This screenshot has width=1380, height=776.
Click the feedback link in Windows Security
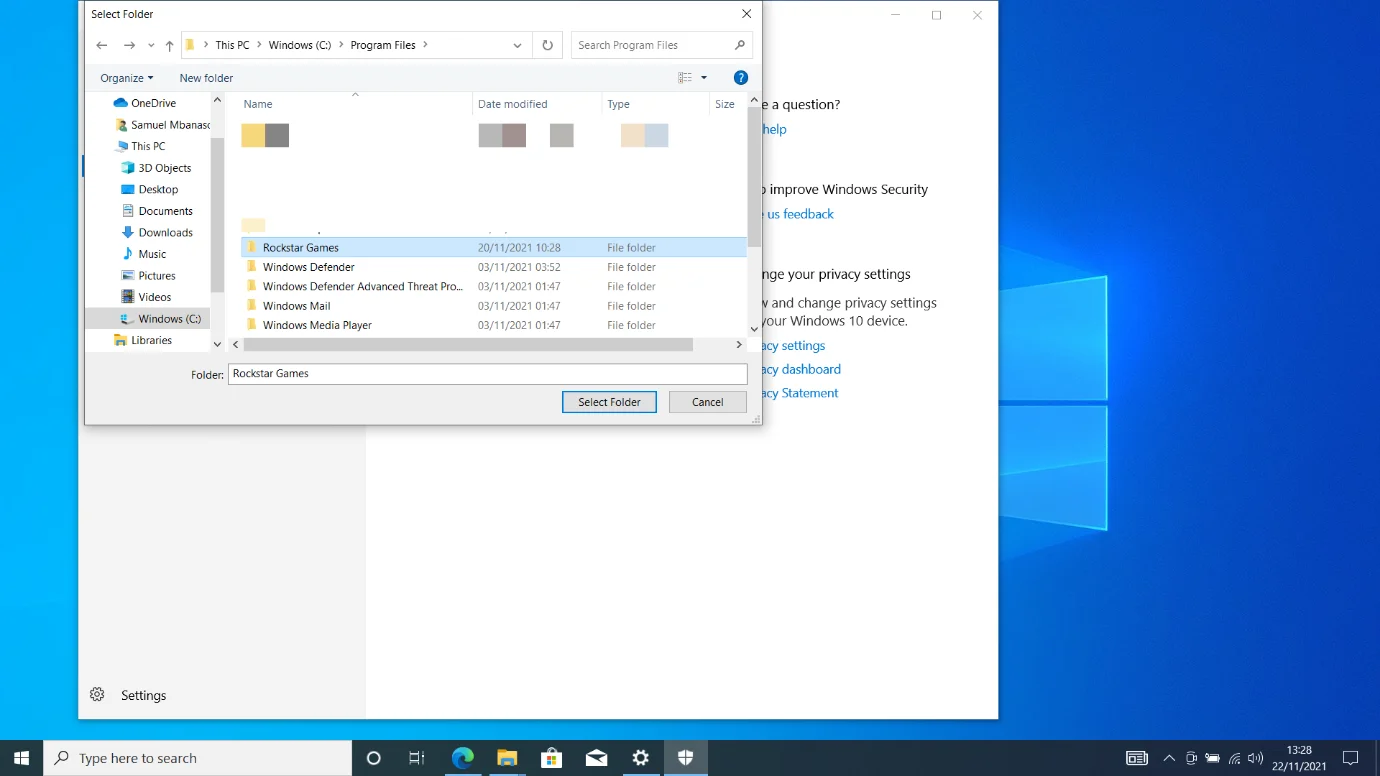tap(798, 214)
